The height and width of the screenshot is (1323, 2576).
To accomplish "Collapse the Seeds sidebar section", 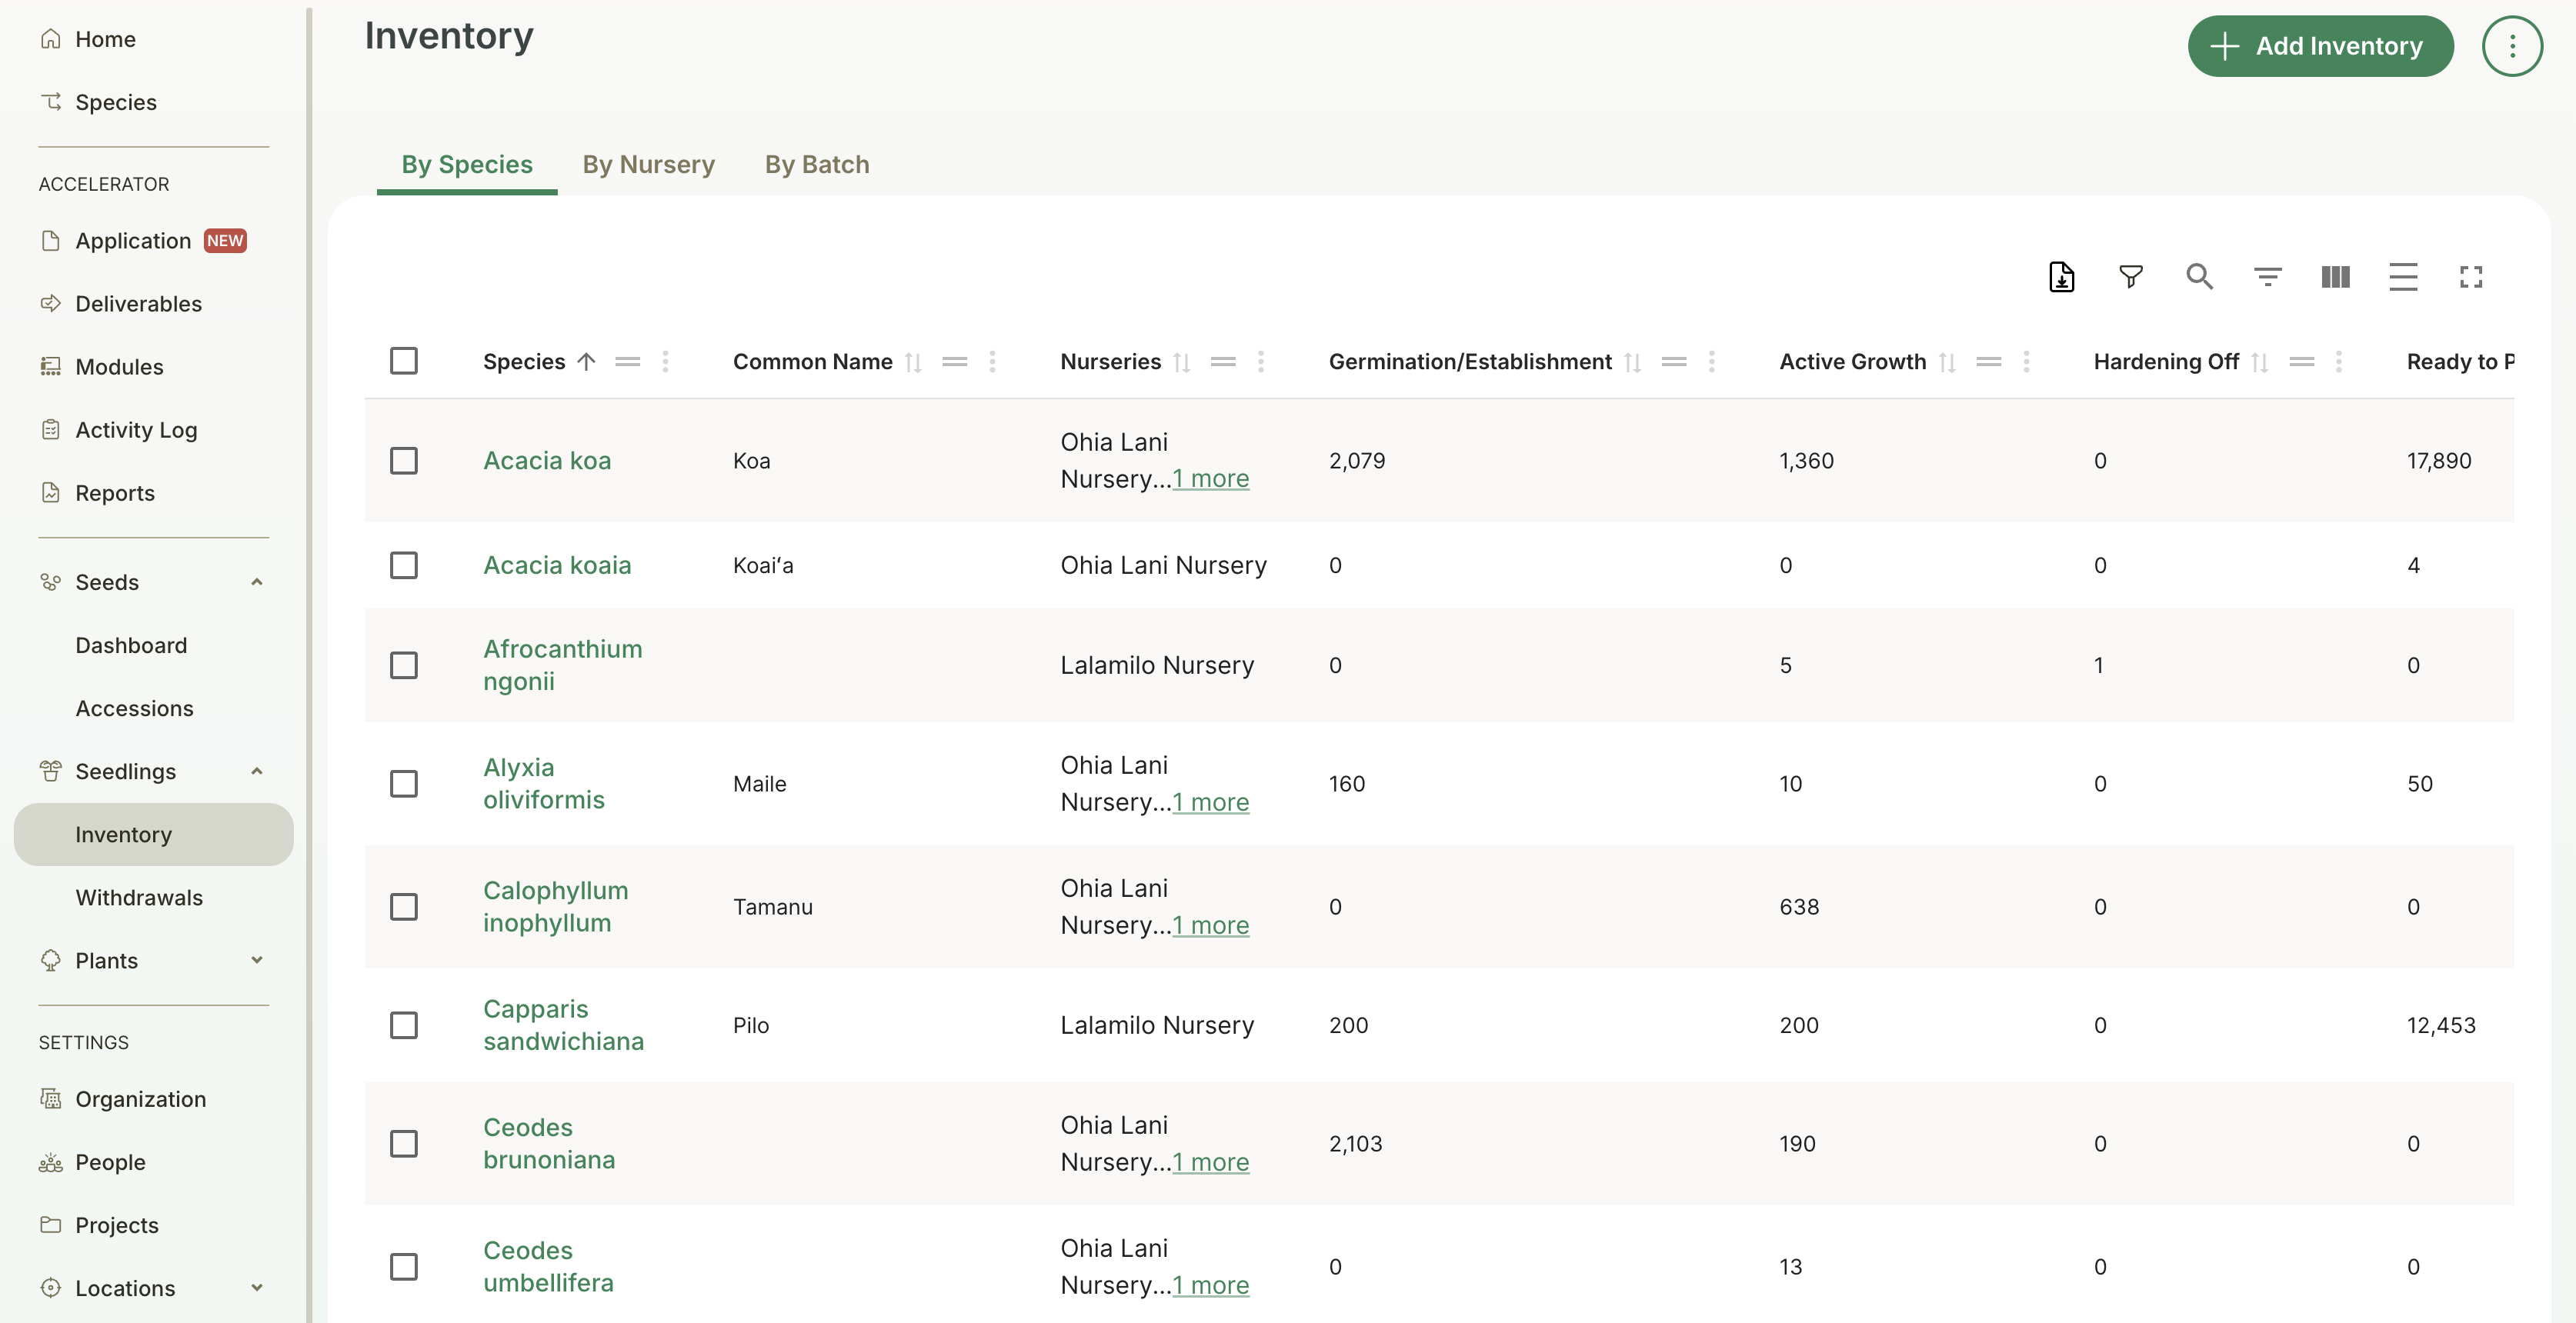I will (257, 582).
